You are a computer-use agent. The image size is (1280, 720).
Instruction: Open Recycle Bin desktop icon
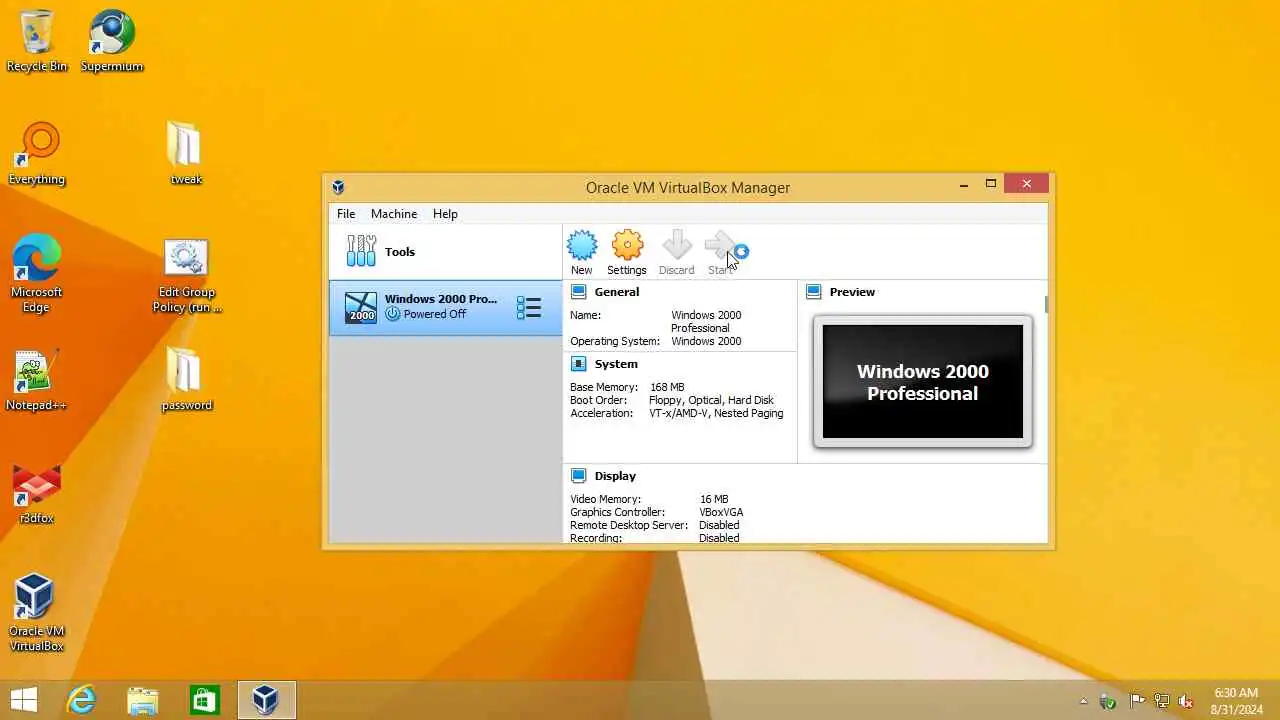(x=37, y=40)
